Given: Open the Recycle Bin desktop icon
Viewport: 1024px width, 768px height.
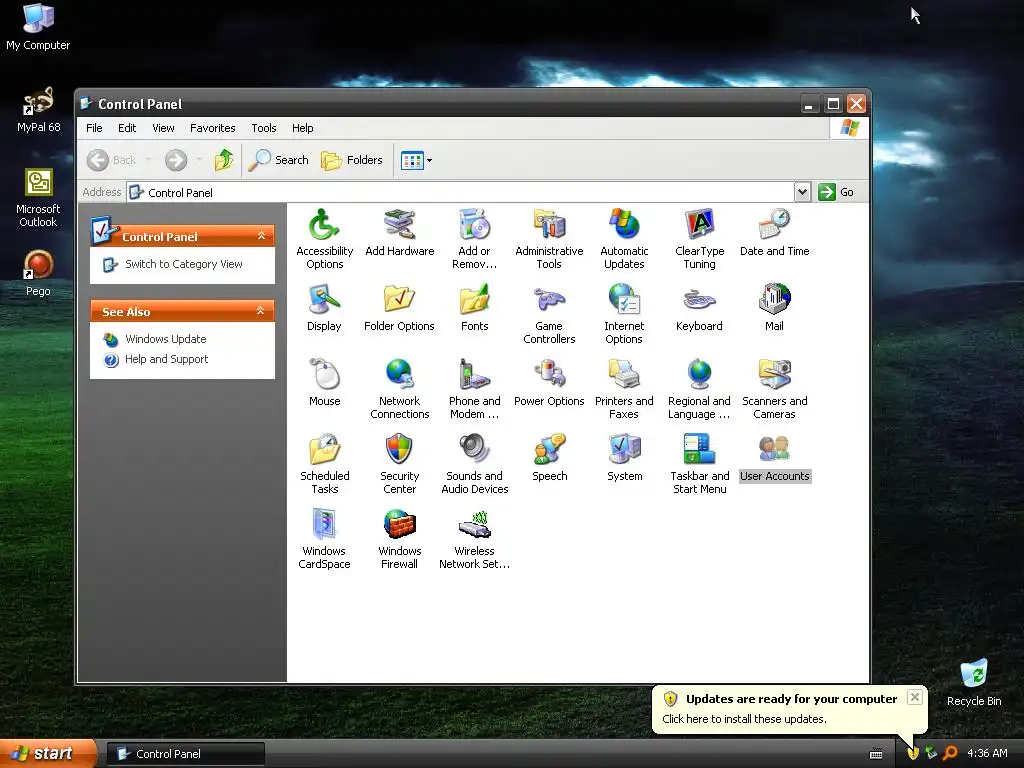Looking at the screenshot, I should 974,682.
